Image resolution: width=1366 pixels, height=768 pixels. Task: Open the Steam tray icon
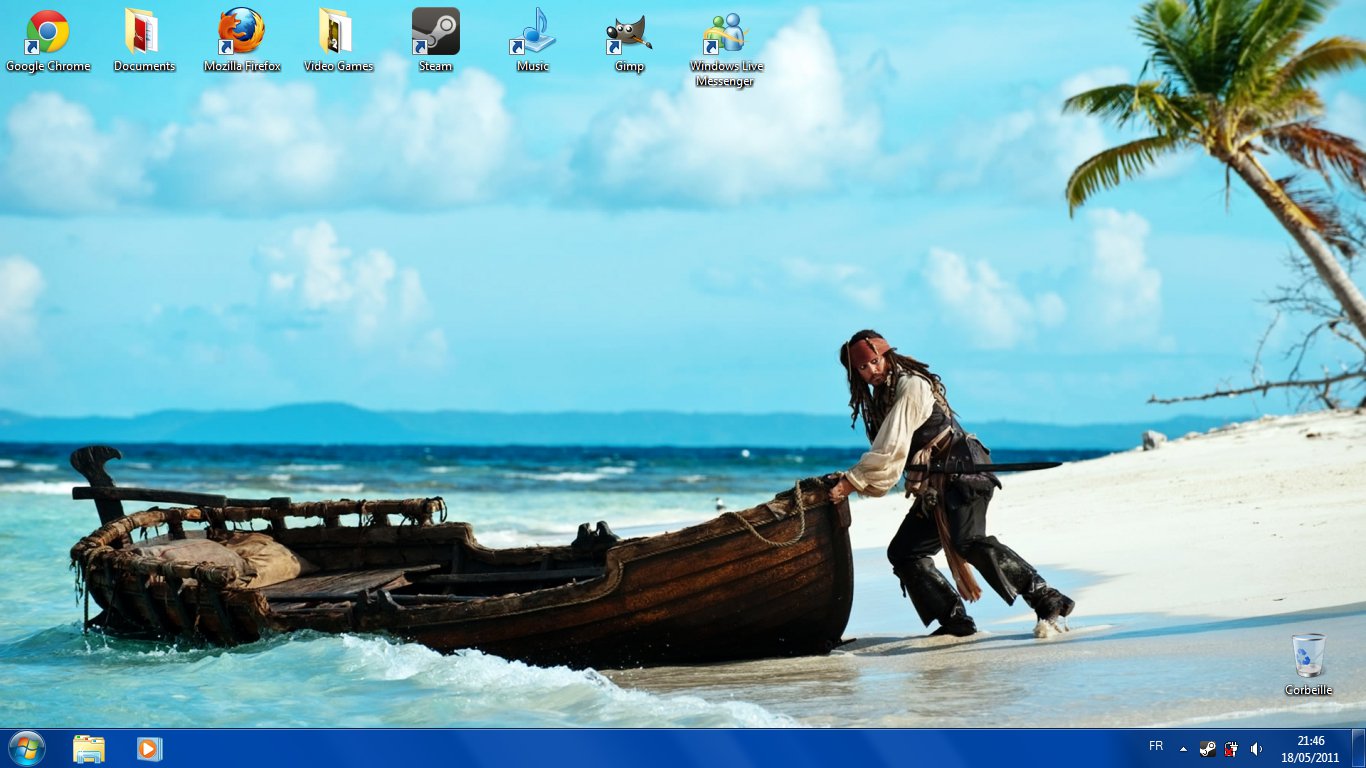click(x=1207, y=749)
